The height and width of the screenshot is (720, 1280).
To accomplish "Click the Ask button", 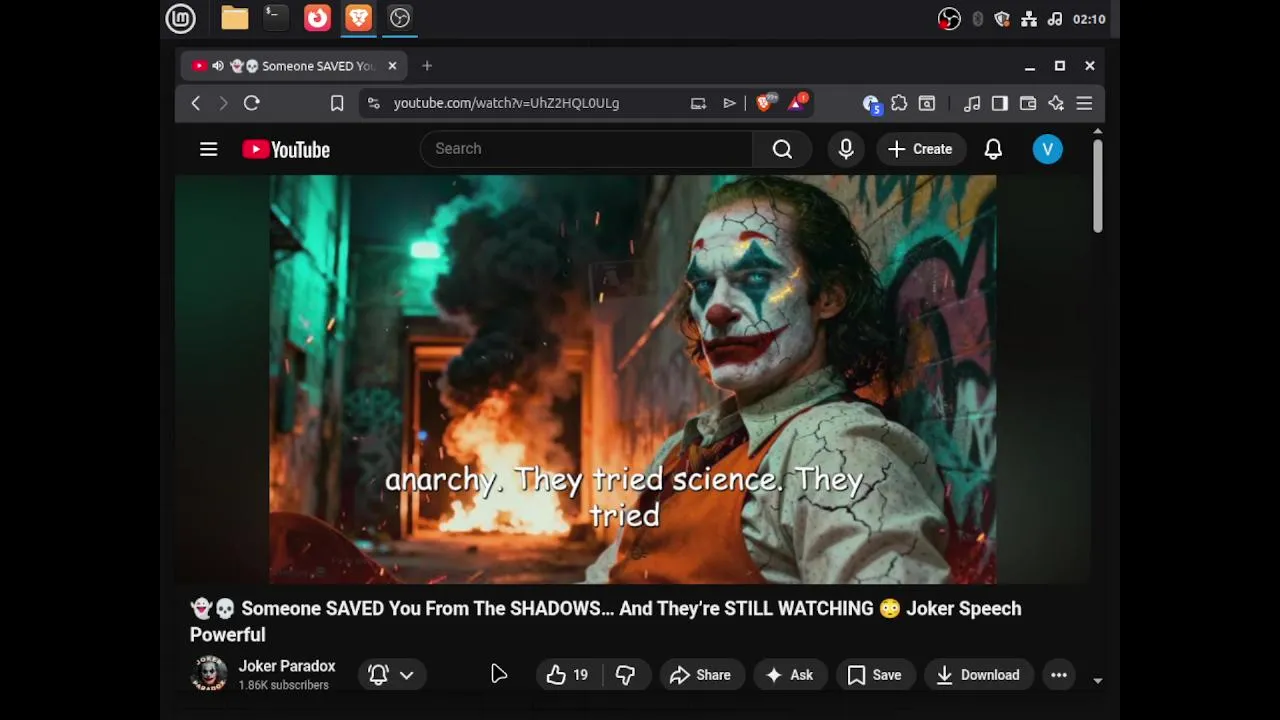I will pos(789,675).
